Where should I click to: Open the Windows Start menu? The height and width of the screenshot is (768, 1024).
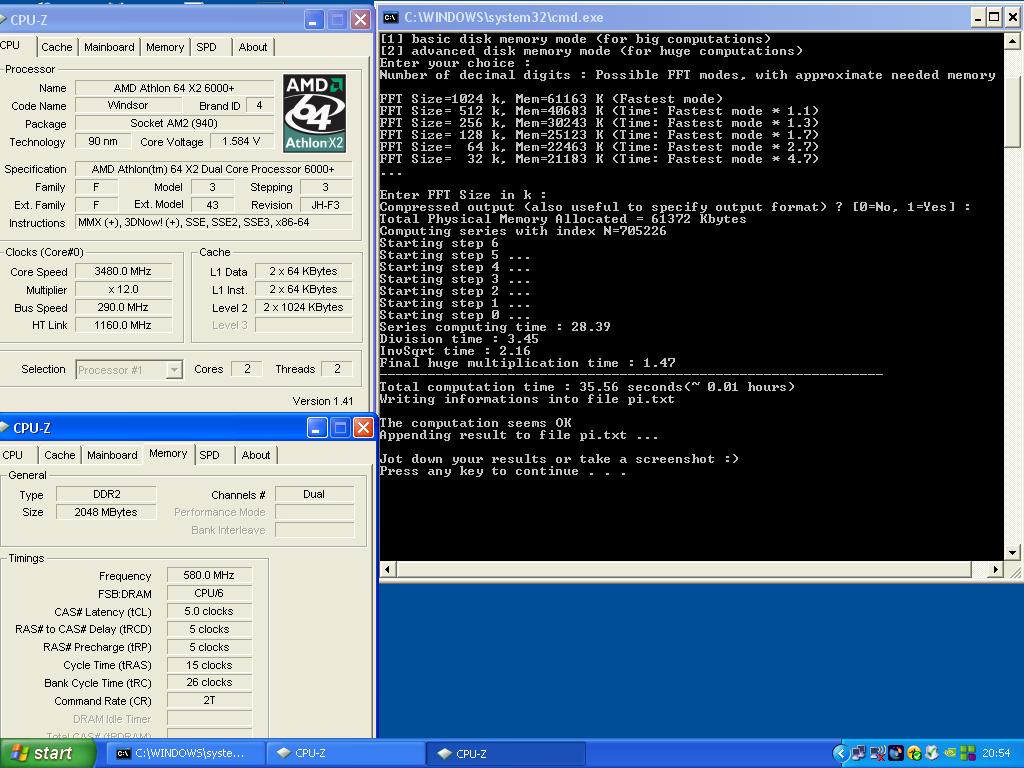click(x=46, y=754)
